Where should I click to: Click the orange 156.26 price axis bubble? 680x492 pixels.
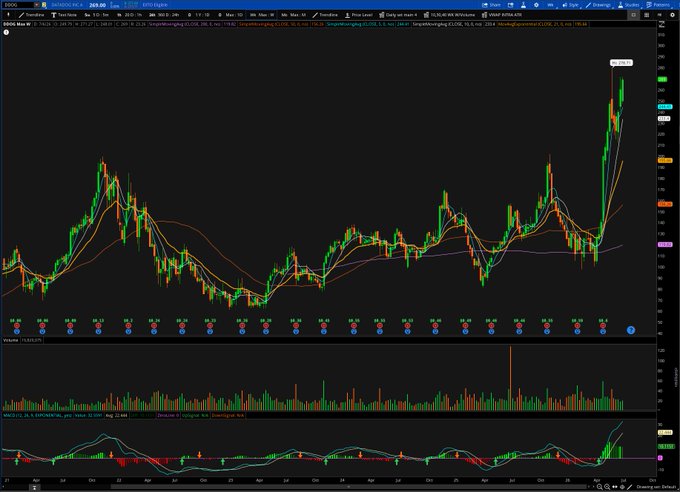tap(665, 204)
